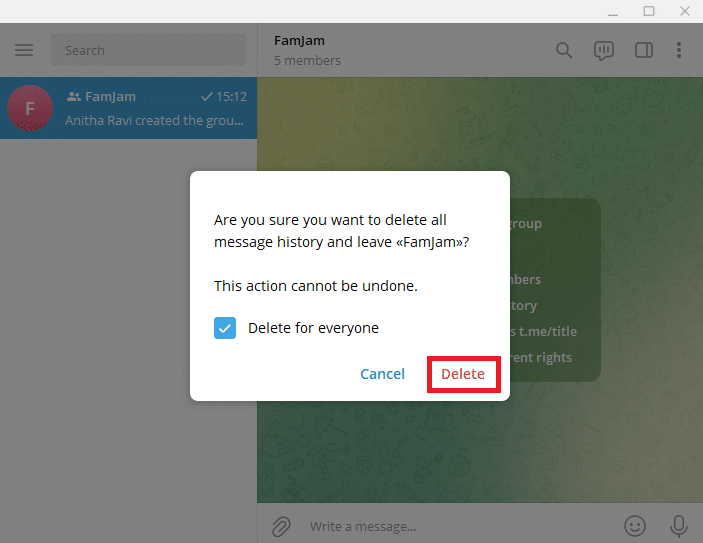Click the FamJam avatar thumbnail
Screen dimensions: 703x543
click(30, 108)
